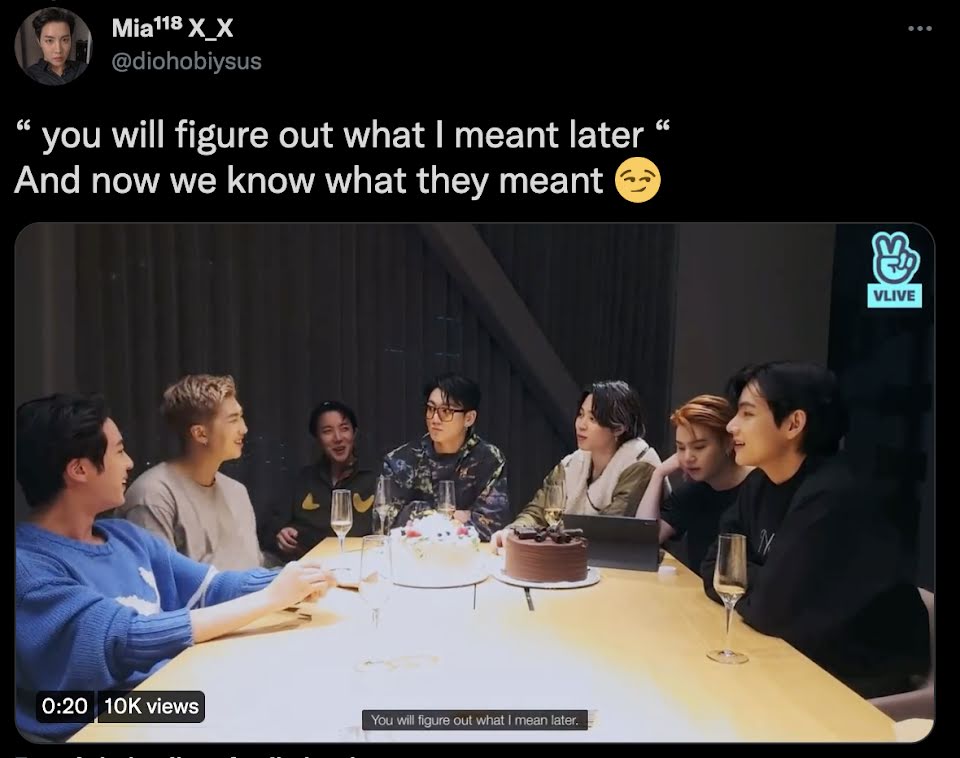
Task: Click the 0:20 duration badge on the video
Action: tap(65, 707)
